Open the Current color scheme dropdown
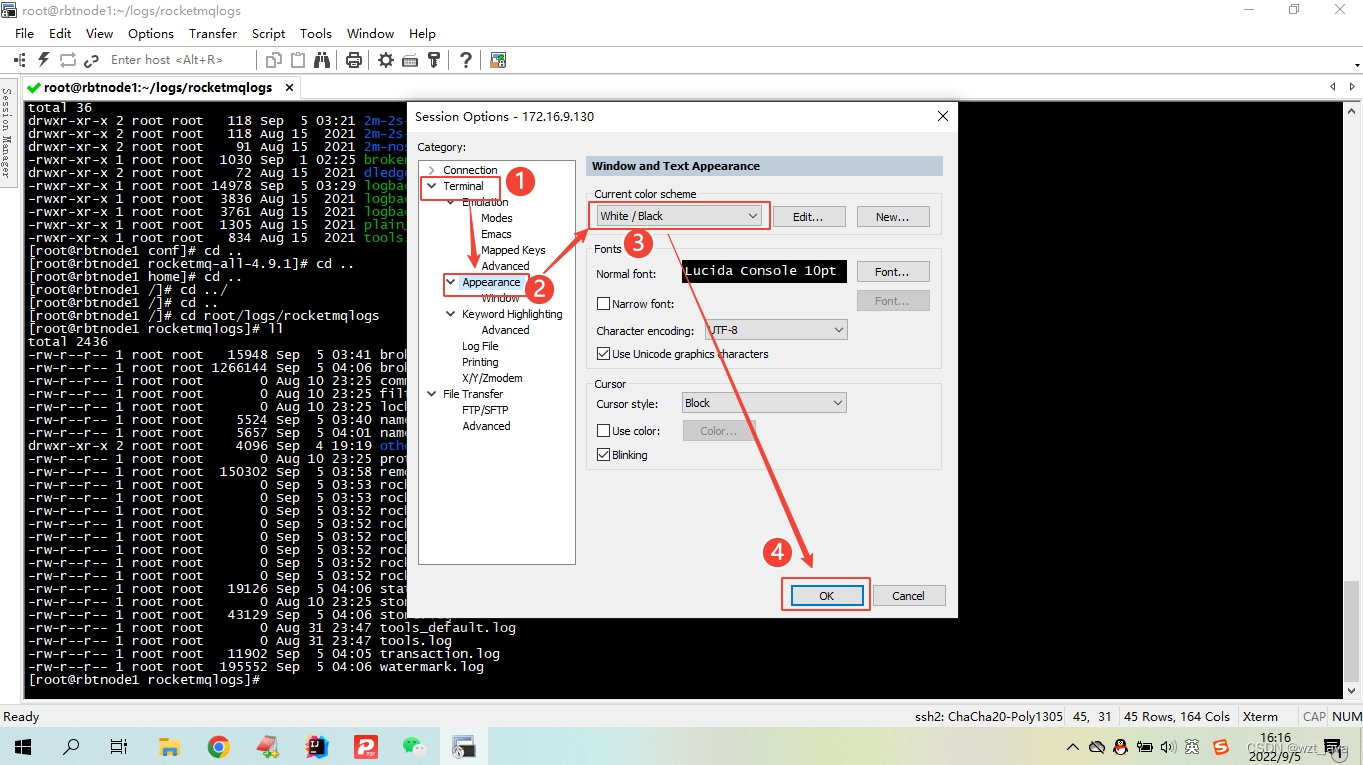The width and height of the screenshot is (1363, 765). tap(753, 215)
